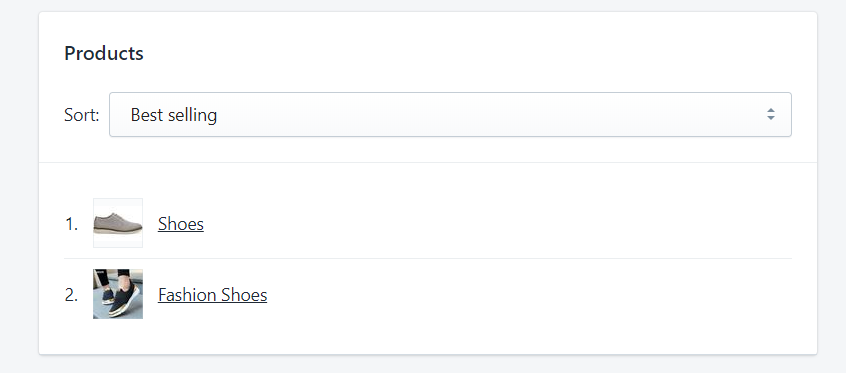Click the horizontal rule below Sort section

(x=428, y=162)
